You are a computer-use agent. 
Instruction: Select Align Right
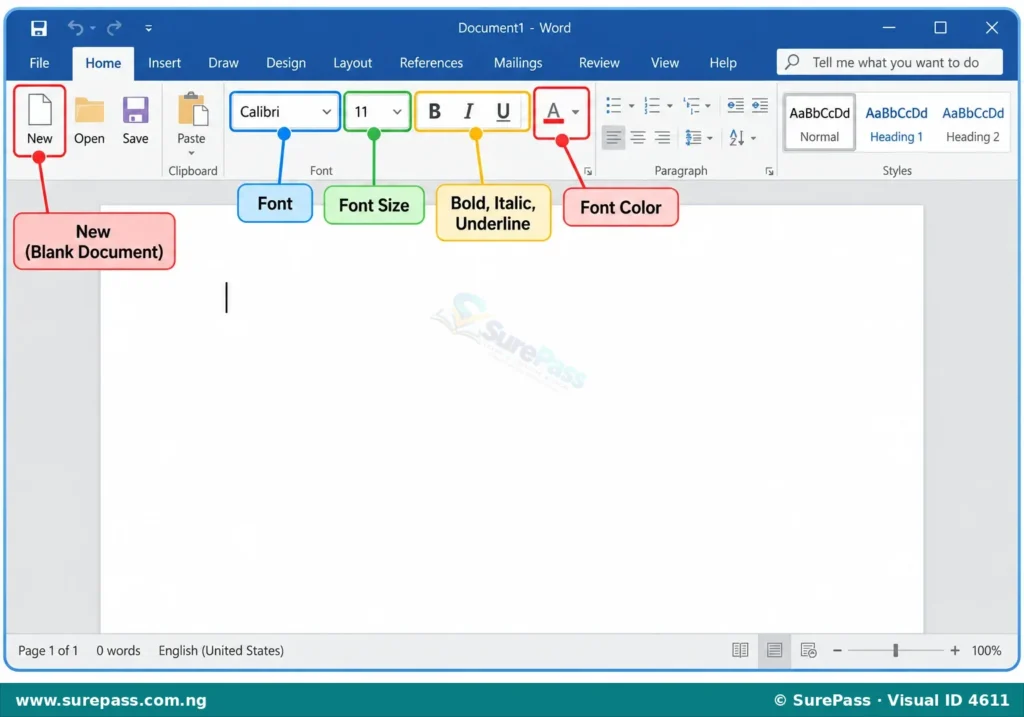point(662,137)
